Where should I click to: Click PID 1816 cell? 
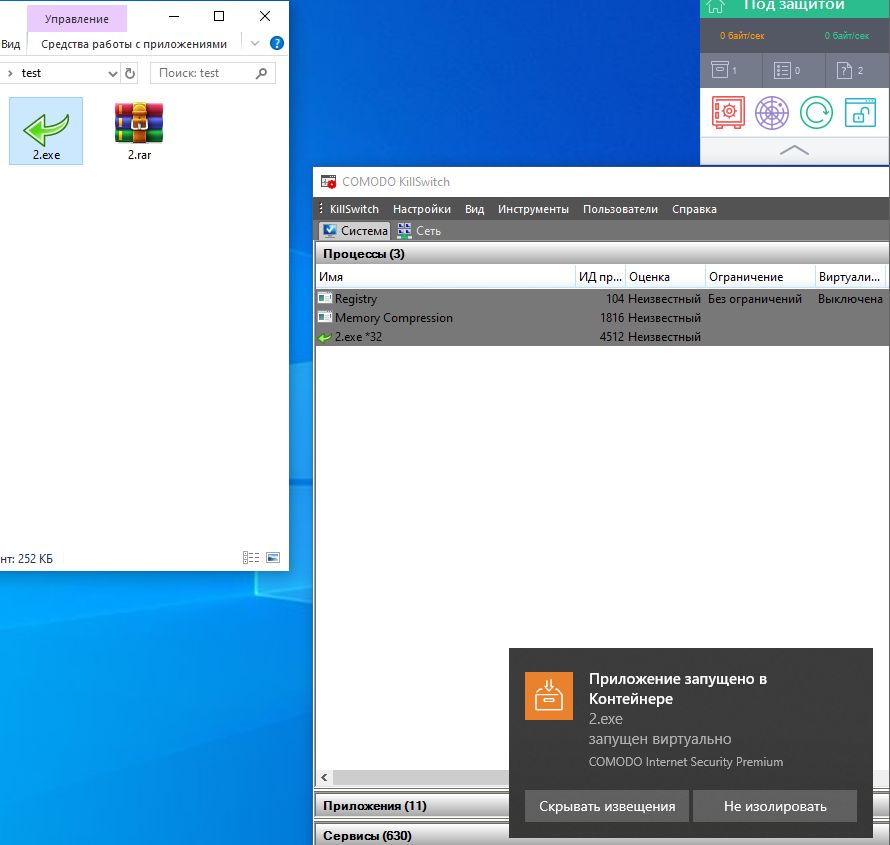pyautogui.click(x=612, y=318)
